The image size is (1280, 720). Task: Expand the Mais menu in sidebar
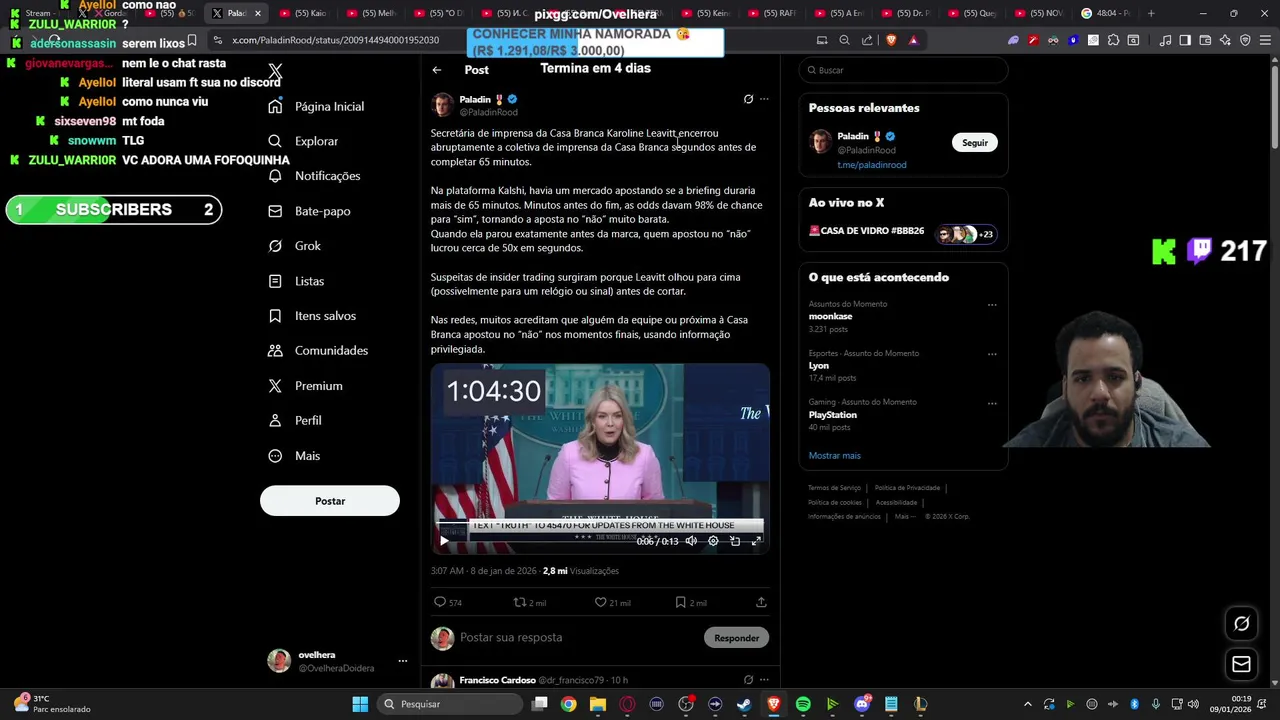[294, 456]
